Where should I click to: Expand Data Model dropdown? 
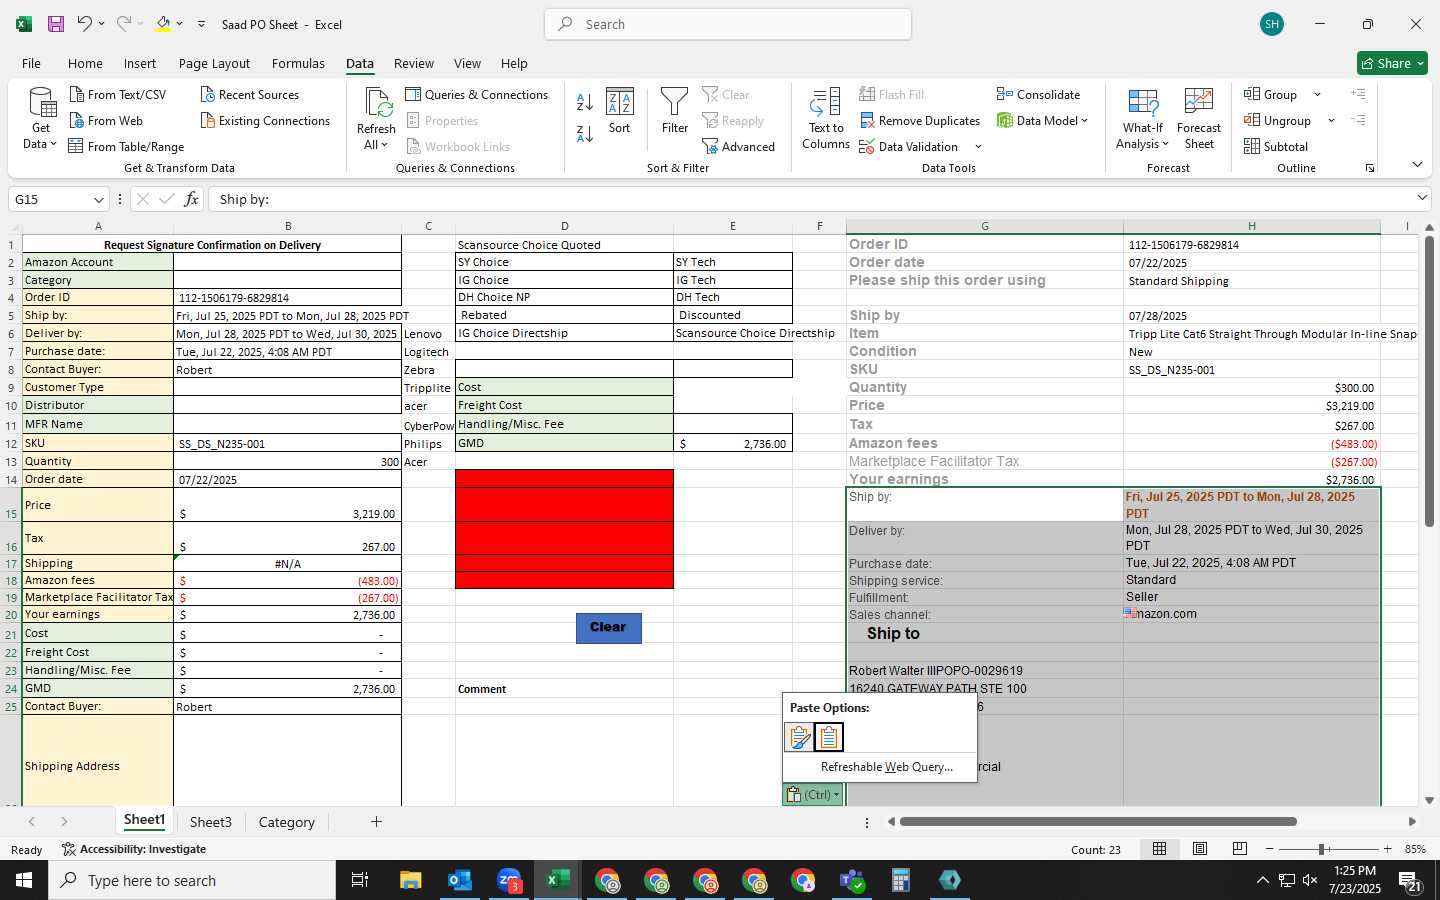1084,120
